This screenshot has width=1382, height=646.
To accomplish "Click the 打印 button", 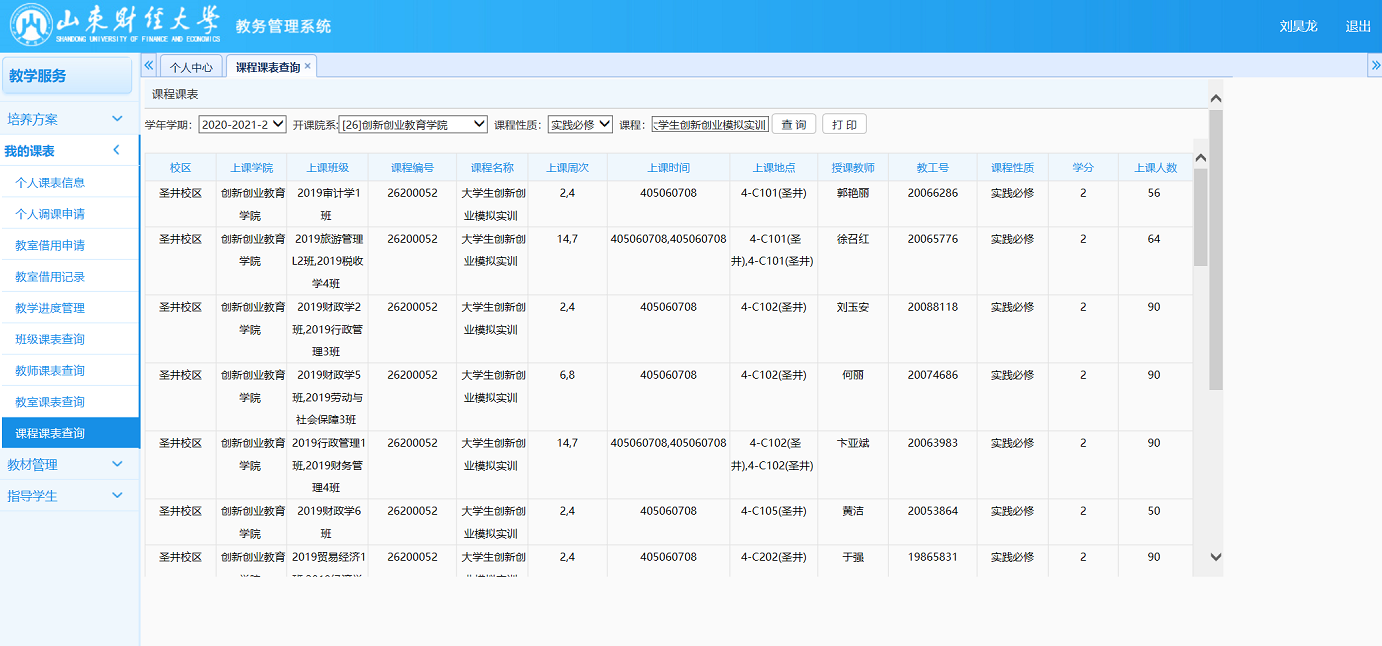I will pos(844,125).
